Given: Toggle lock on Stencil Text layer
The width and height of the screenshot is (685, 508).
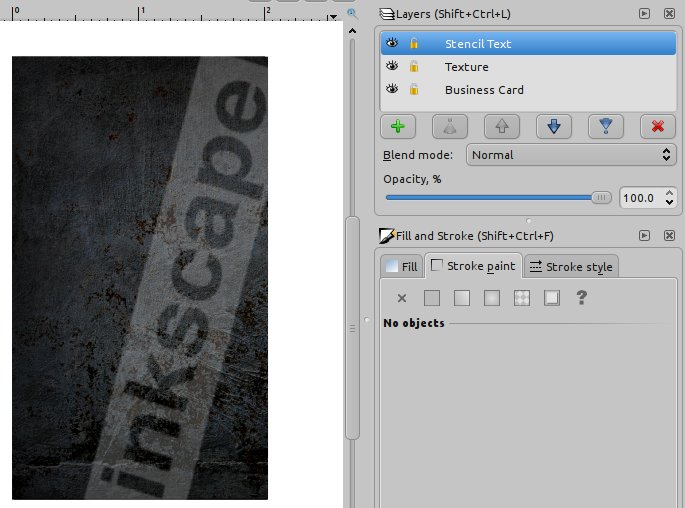Looking at the screenshot, I should coord(413,43).
